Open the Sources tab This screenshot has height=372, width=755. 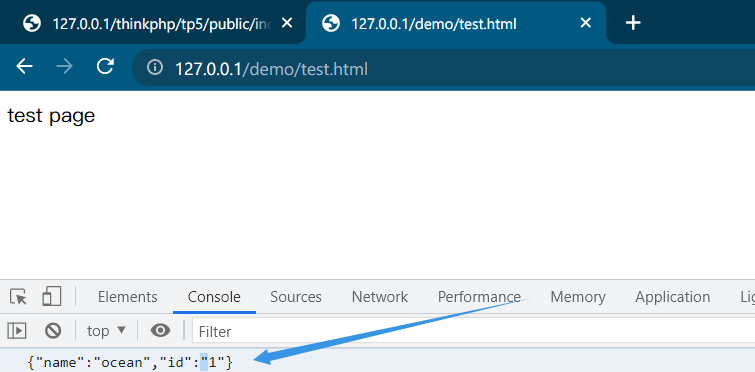click(296, 297)
